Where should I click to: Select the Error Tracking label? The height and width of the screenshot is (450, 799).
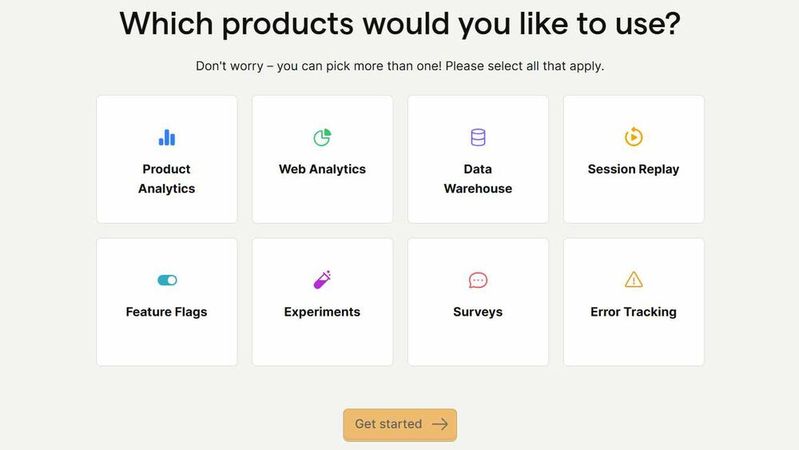[x=633, y=312]
